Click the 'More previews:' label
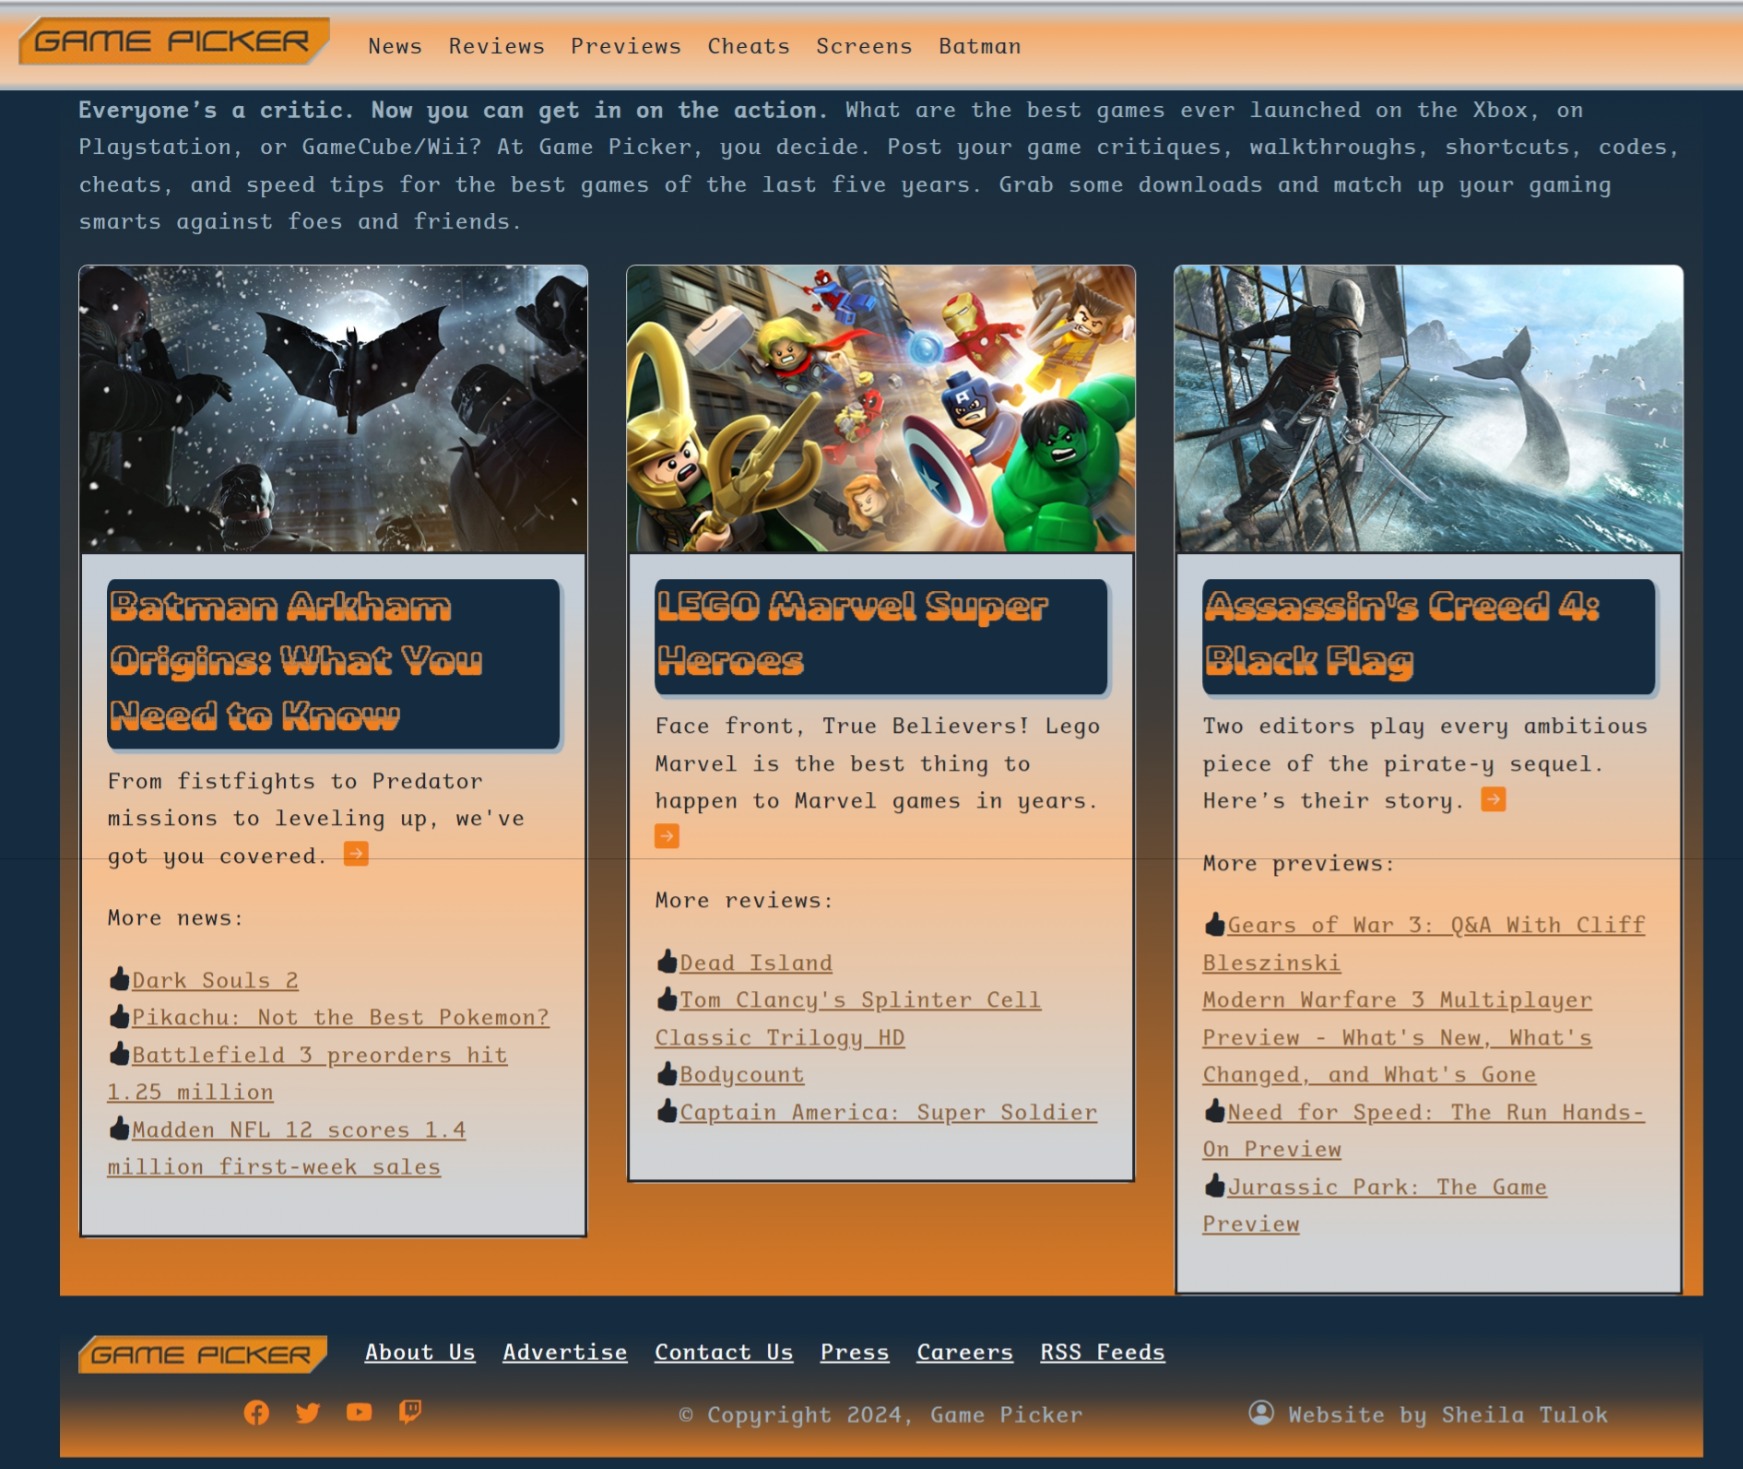Image resolution: width=1743 pixels, height=1469 pixels. (1298, 863)
